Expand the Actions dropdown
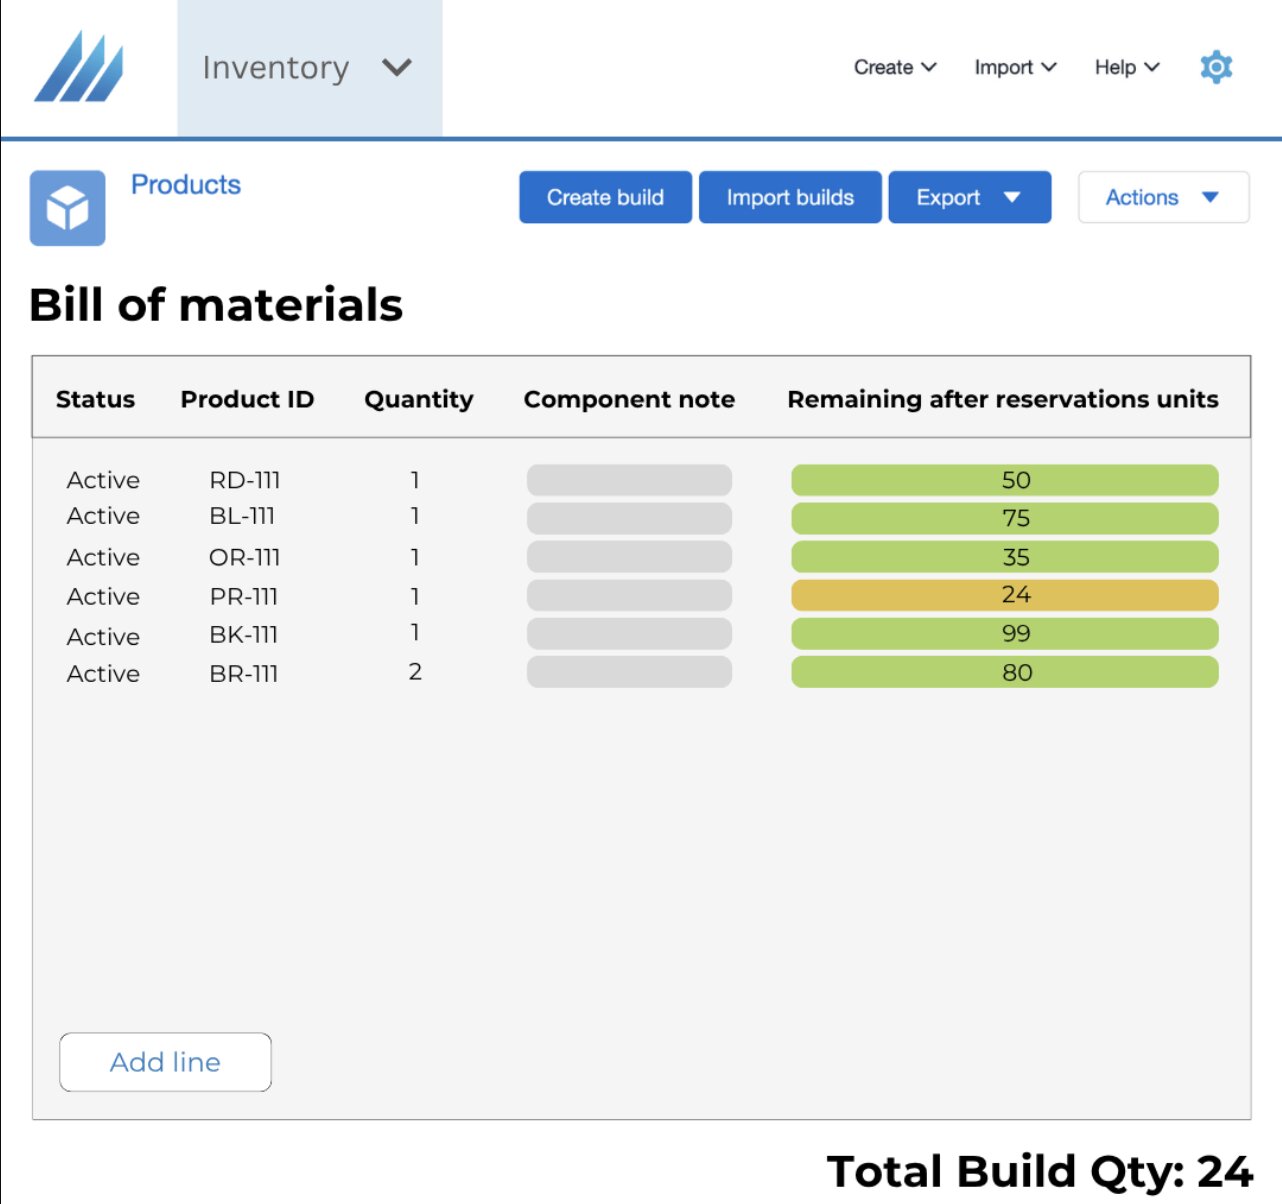Screen dimensions: 1282x1204 [x=1162, y=197]
